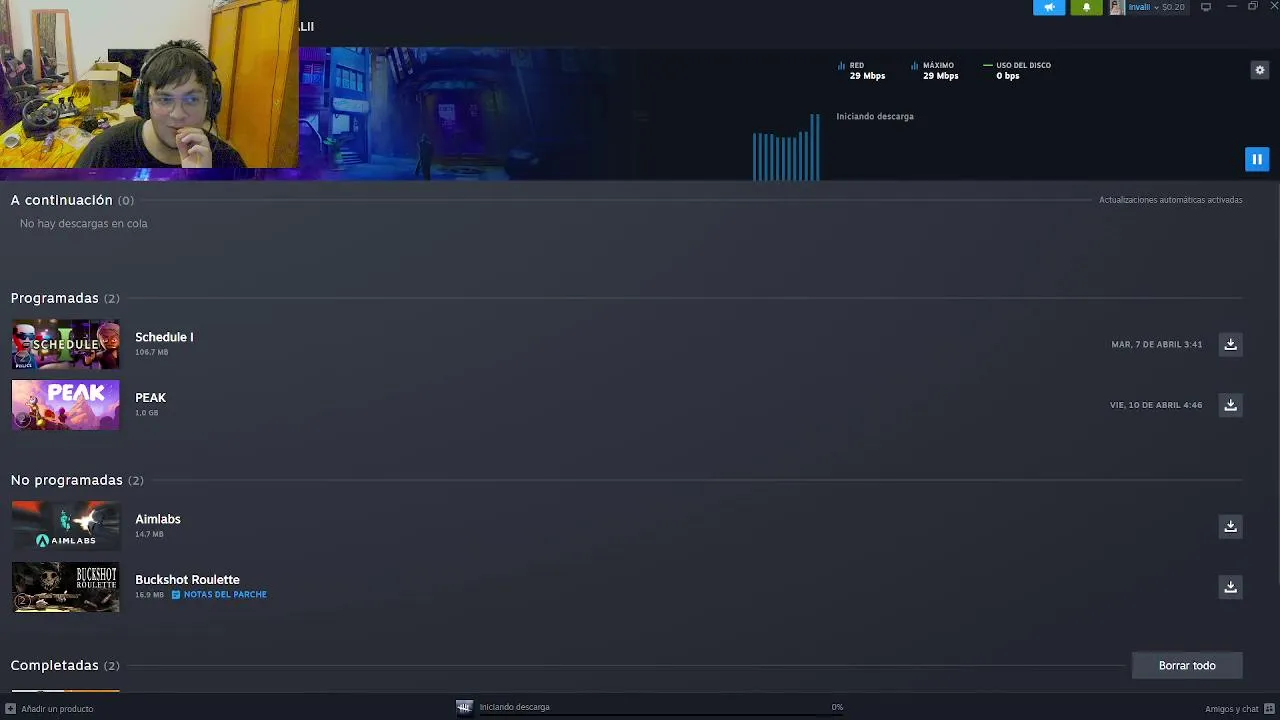Image resolution: width=1280 pixels, height=720 pixels.
Task: Click Borrar todo button
Action: pos(1187,665)
